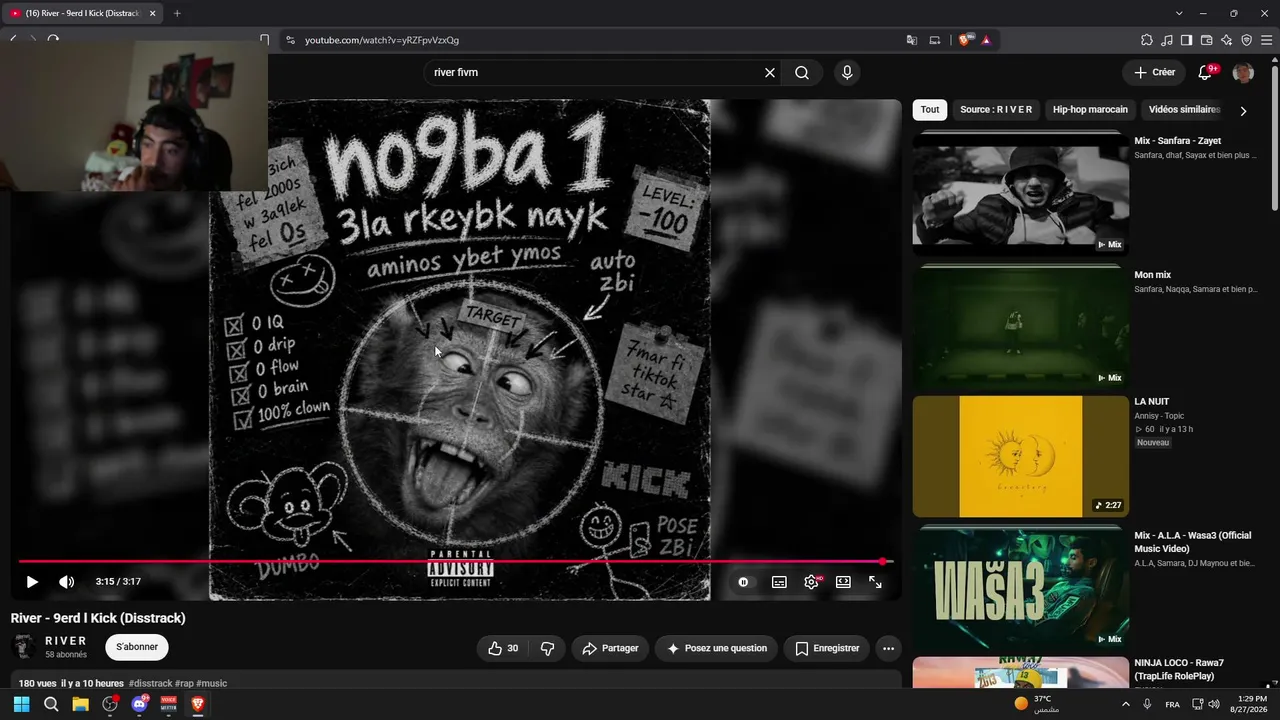Screen dimensions: 1280x720
Task: Like the video with thumbs up
Action: [x=503, y=648]
